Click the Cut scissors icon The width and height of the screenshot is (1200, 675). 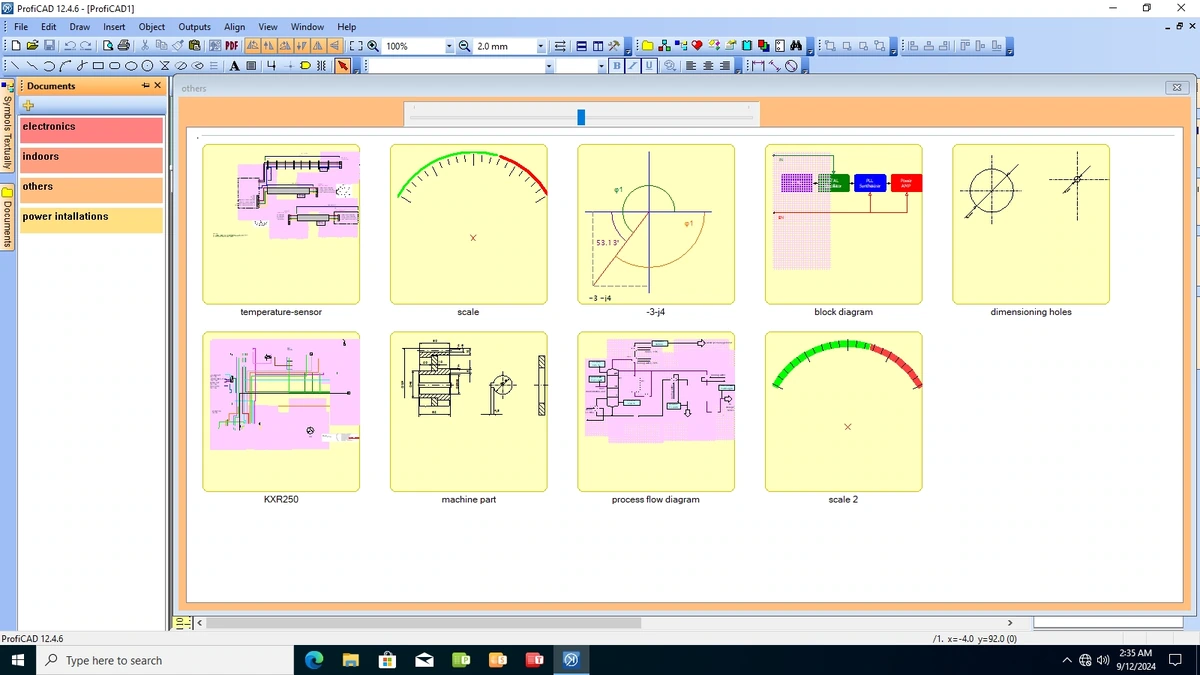pos(145,46)
